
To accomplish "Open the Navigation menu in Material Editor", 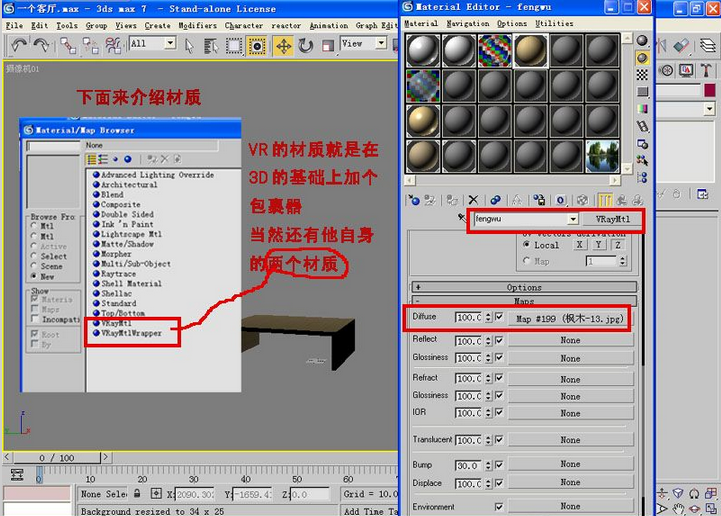I will pyautogui.click(x=468, y=23).
